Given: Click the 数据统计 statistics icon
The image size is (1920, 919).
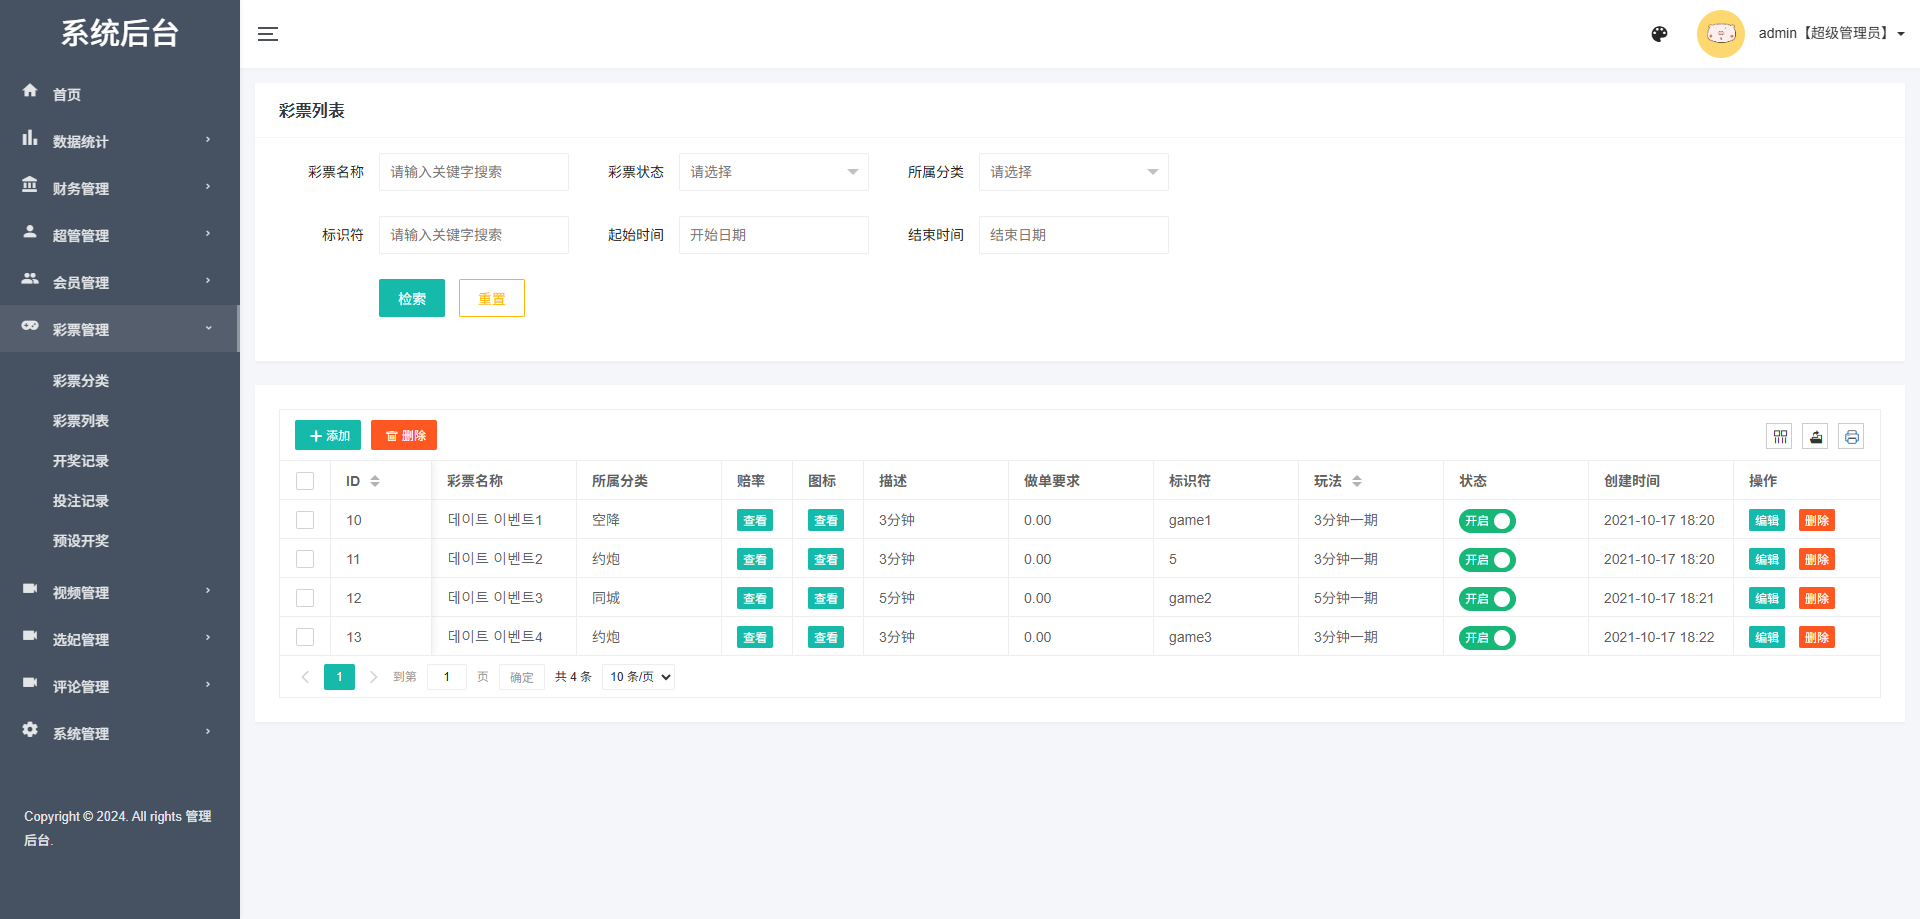Looking at the screenshot, I should [30, 139].
